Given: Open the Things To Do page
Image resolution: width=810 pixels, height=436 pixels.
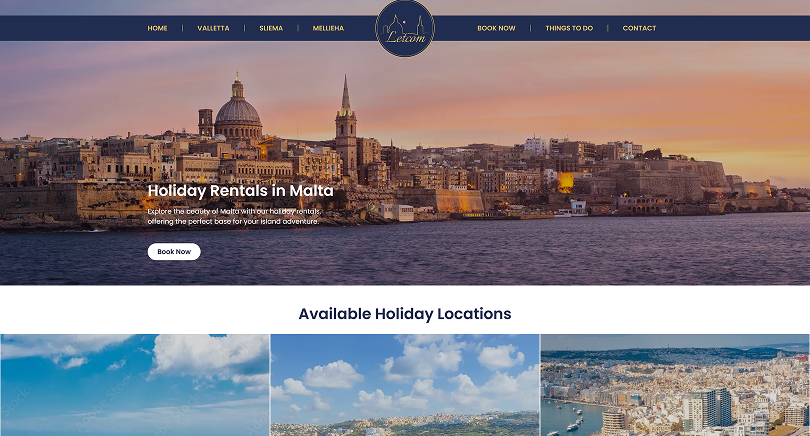Looking at the screenshot, I should [x=569, y=28].
